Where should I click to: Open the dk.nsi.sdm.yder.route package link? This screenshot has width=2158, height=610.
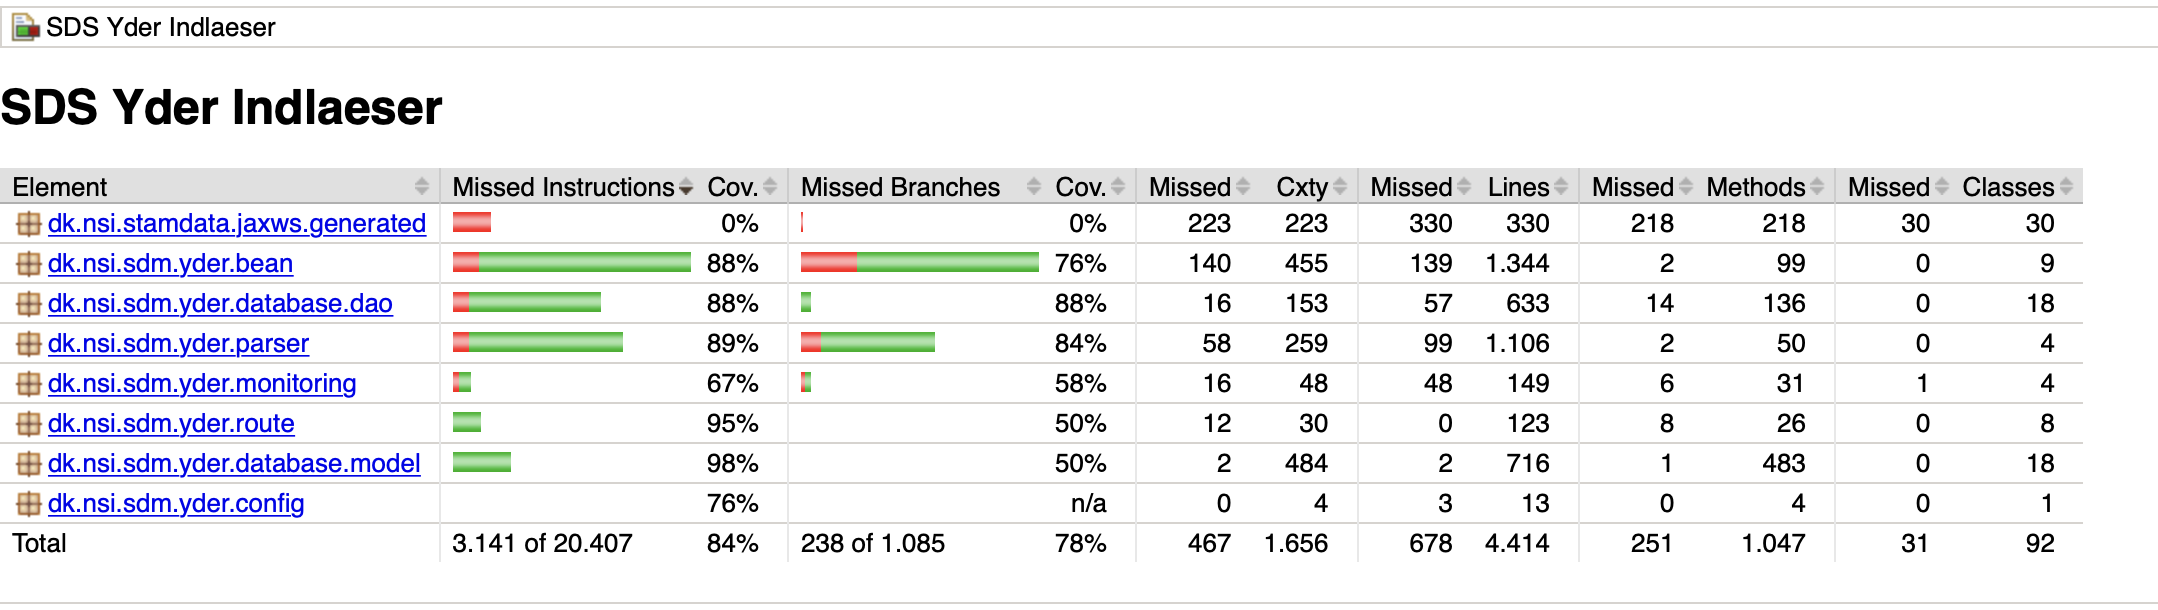tap(171, 424)
